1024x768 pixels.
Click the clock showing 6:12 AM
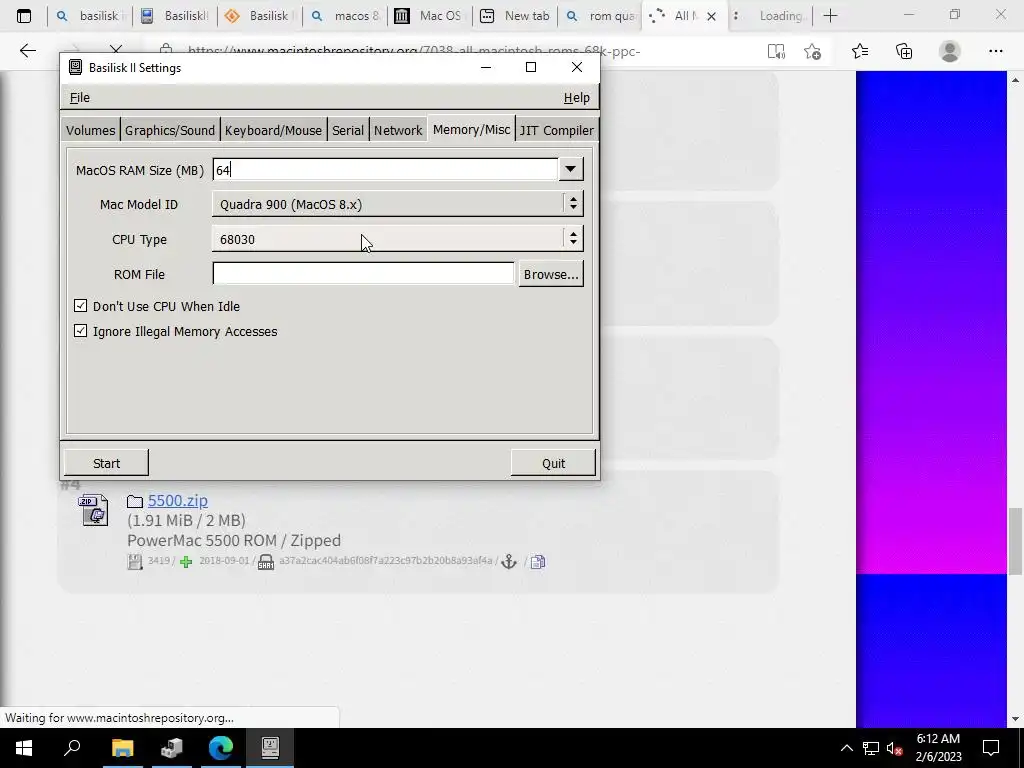pyautogui.click(x=938, y=739)
